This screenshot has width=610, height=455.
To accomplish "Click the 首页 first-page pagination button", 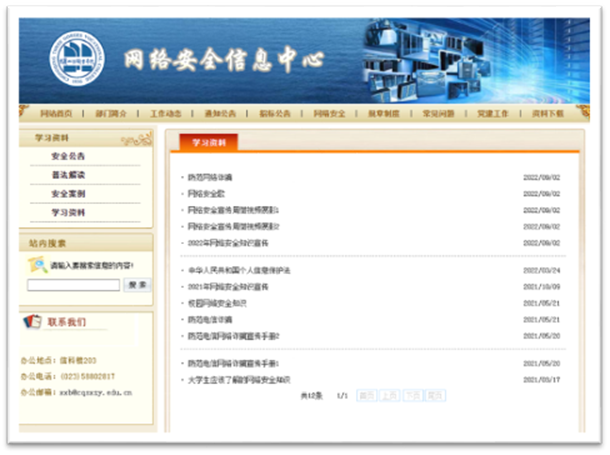I will coord(367,396).
